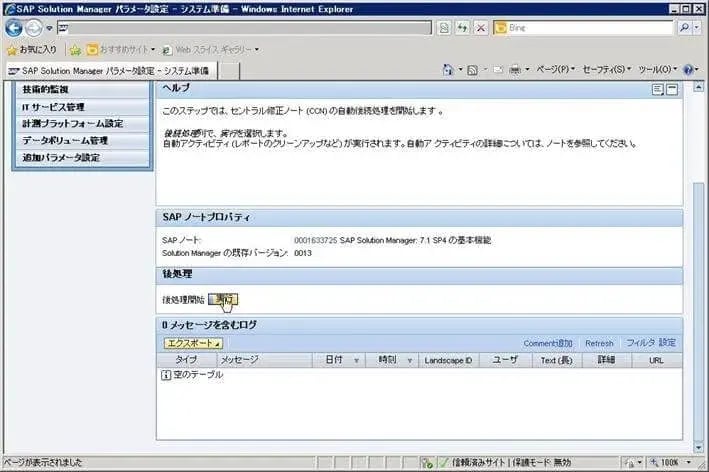Screen dimensions: 709x472
Task: Click the status bar popup blocker icon
Action: tap(426, 463)
